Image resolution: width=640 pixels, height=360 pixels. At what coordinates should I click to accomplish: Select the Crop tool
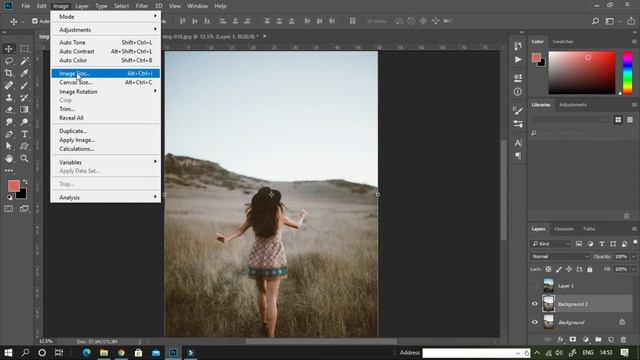[x=9, y=73]
